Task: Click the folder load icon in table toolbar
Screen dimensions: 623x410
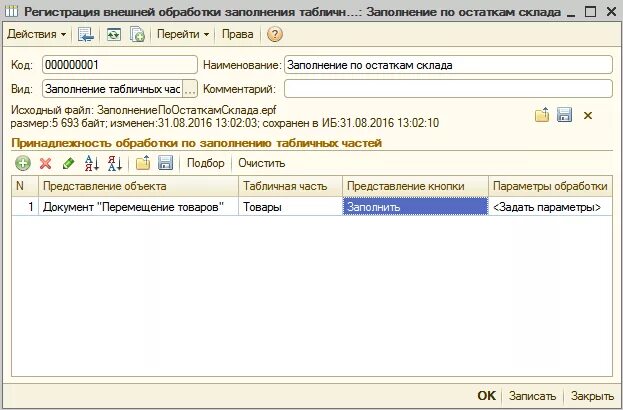Action: tap(143, 163)
